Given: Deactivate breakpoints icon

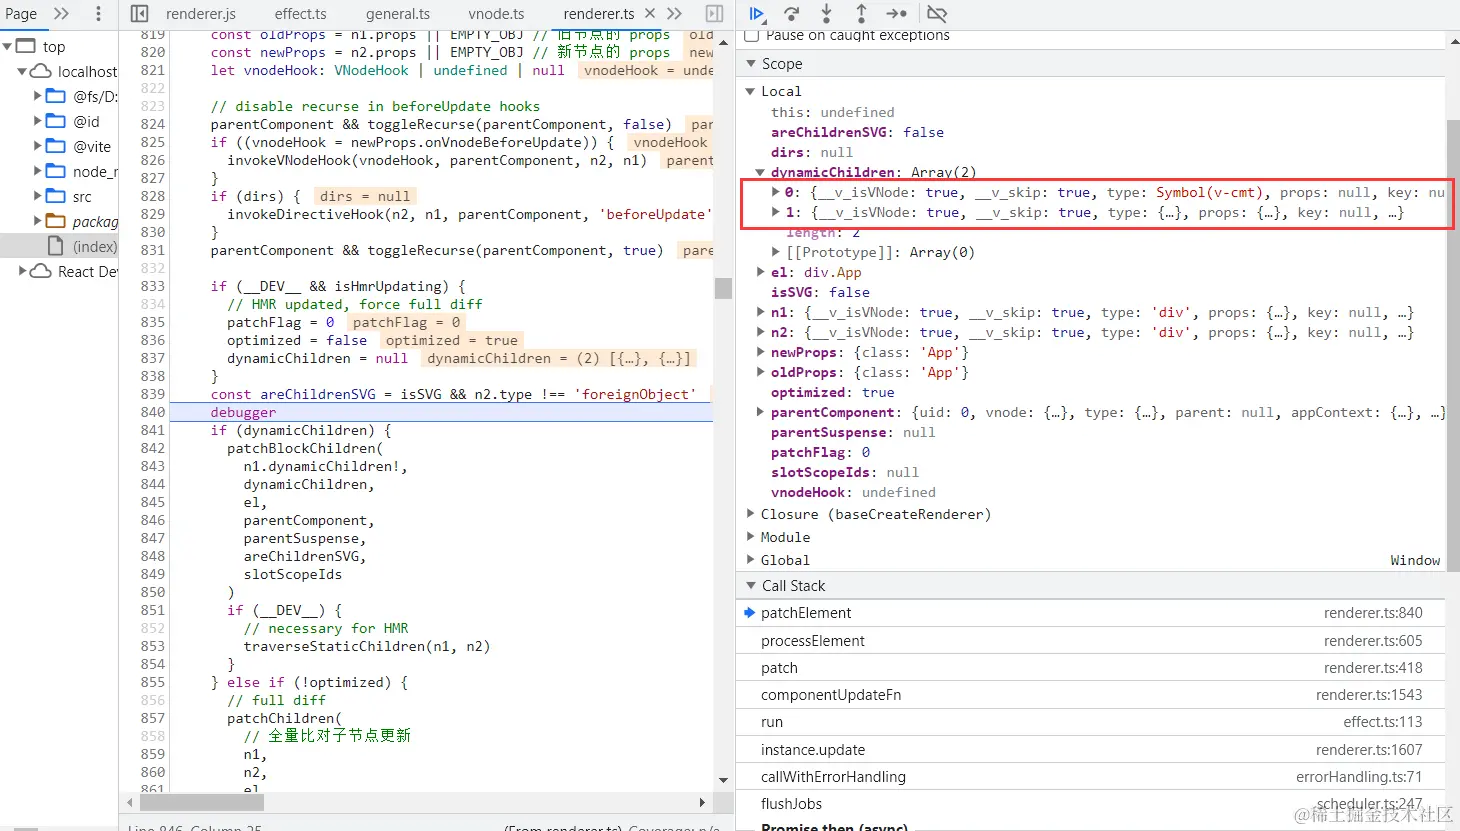Looking at the screenshot, I should coord(937,14).
